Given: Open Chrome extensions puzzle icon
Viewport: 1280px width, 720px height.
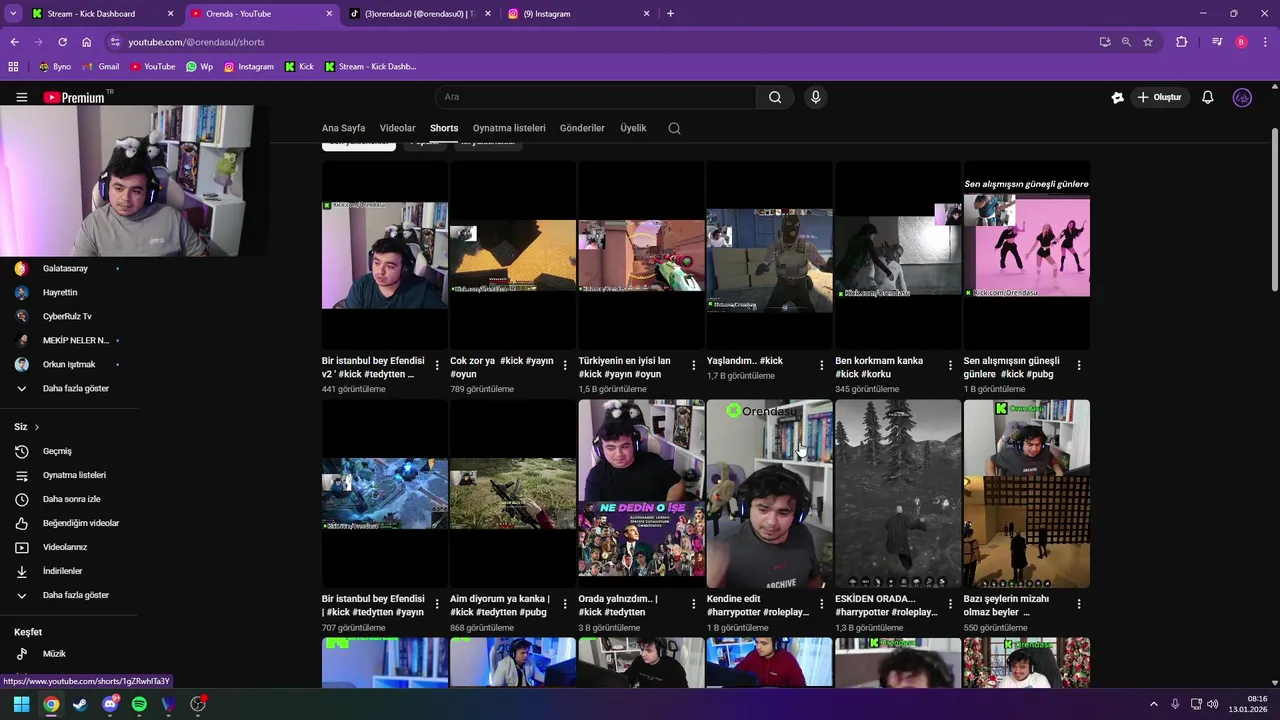Looking at the screenshot, I should (x=1181, y=42).
